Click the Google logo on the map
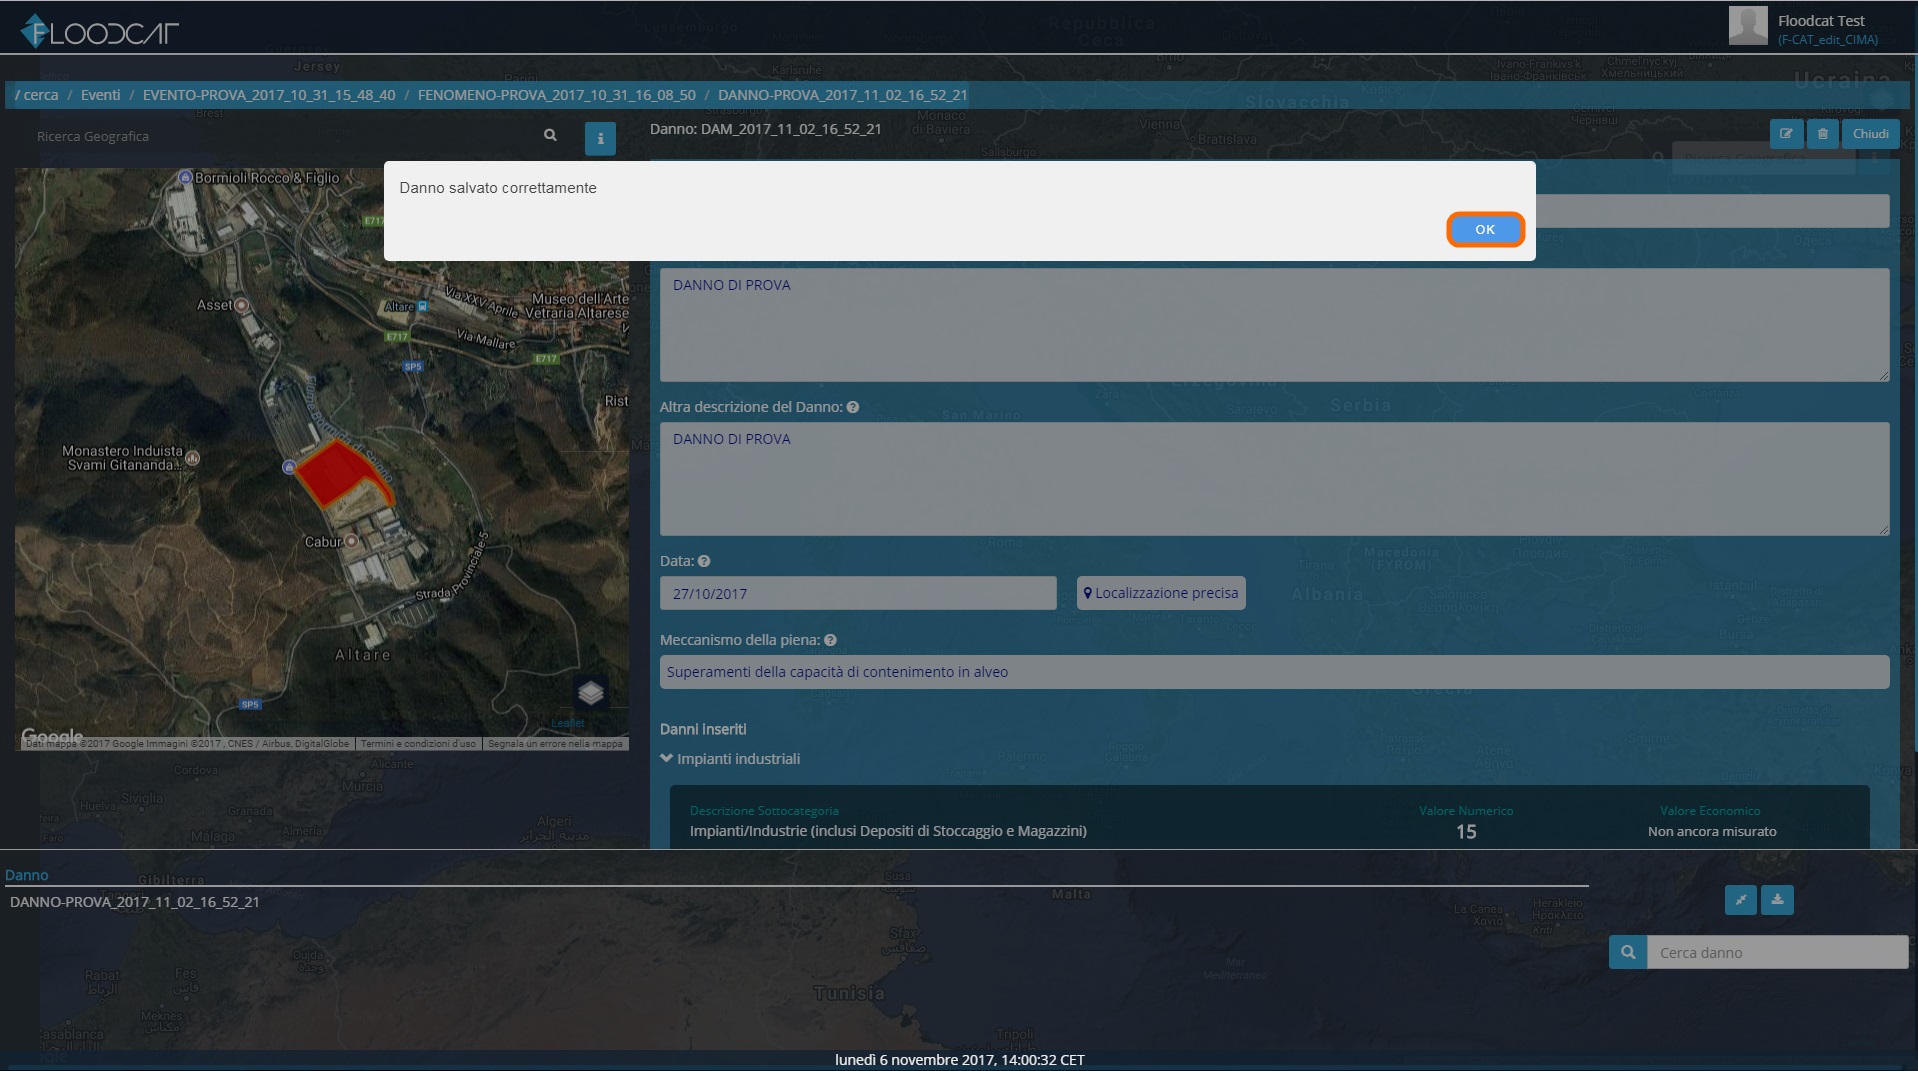Image resolution: width=1918 pixels, height=1071 pixels. (x=52, y=736)
